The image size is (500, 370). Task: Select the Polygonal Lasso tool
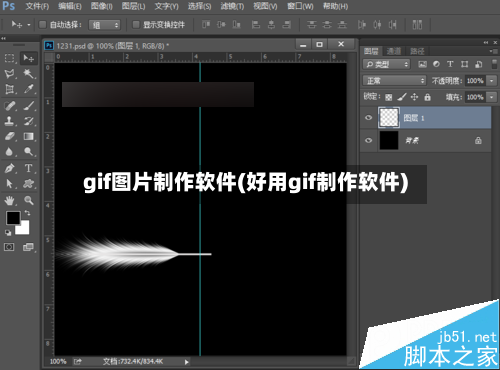pyautogui.click(x=10, y=74)
